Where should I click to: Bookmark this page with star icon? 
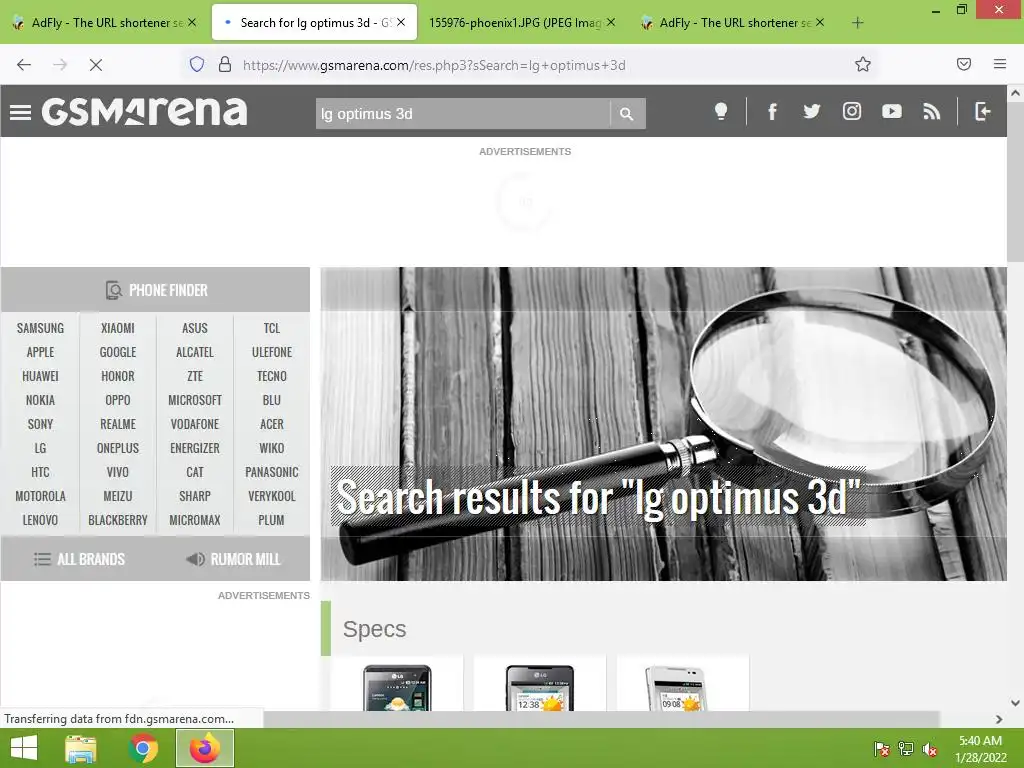pos(863,64)
